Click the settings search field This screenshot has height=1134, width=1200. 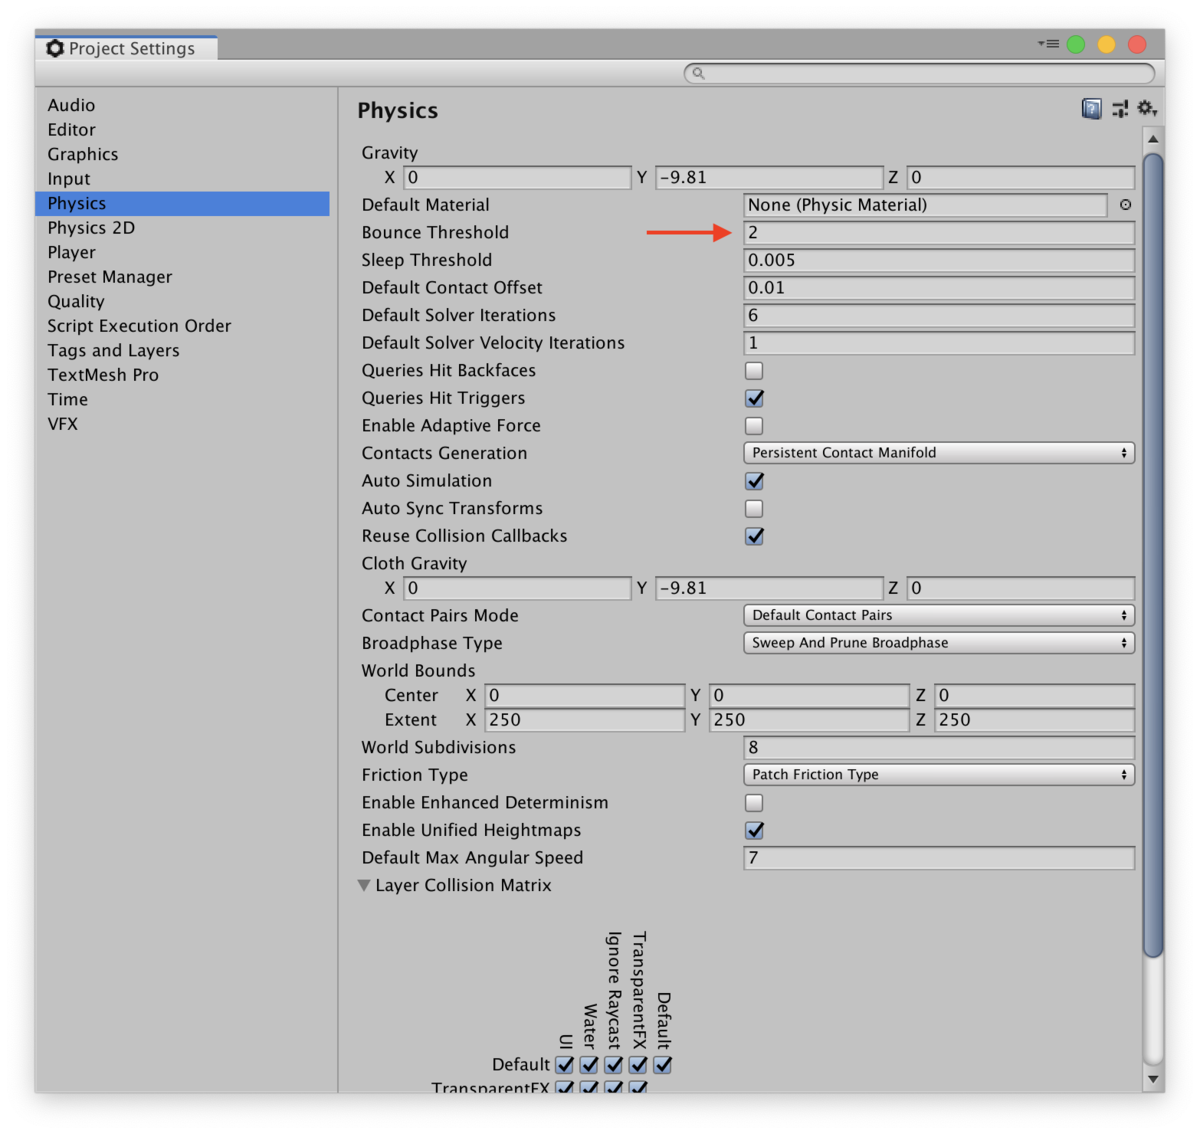919,73
